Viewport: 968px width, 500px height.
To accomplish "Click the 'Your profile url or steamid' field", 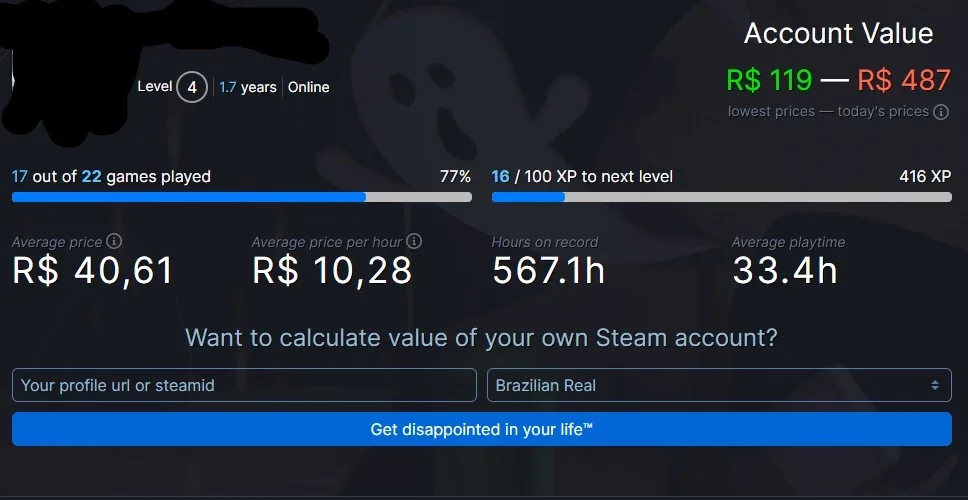I will [244, 385].
